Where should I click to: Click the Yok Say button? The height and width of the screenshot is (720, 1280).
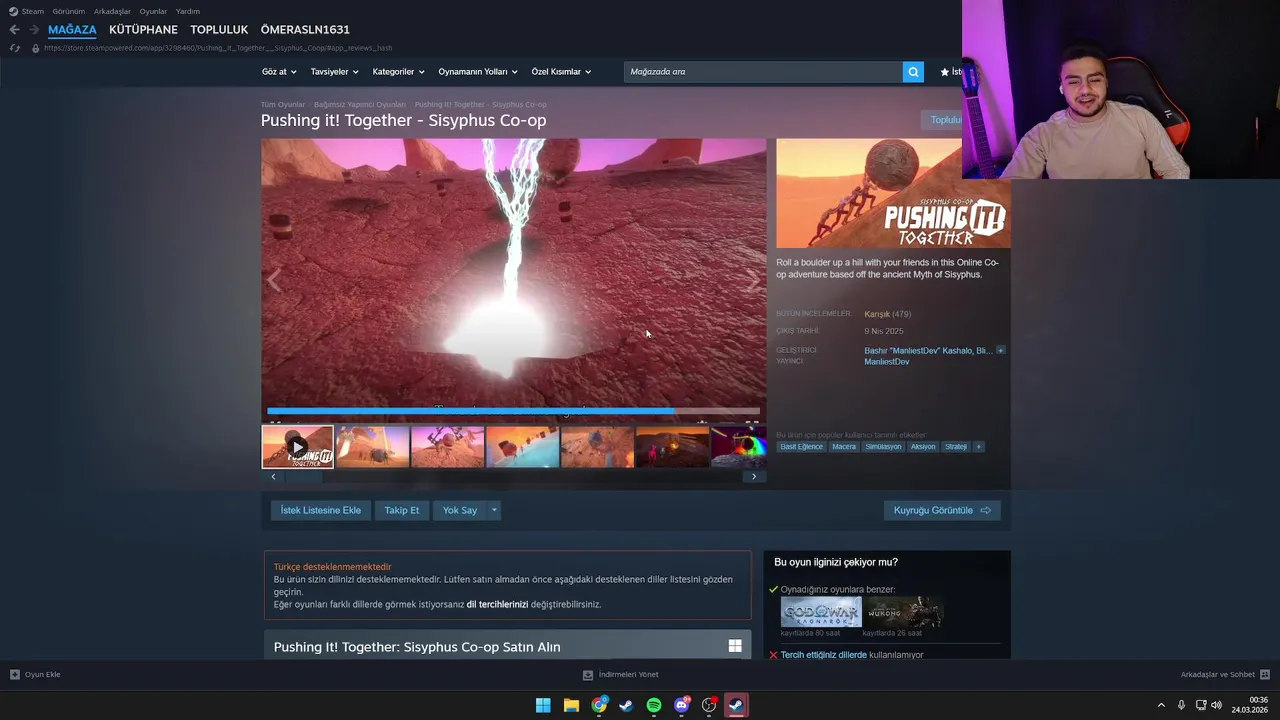(460, 510)
